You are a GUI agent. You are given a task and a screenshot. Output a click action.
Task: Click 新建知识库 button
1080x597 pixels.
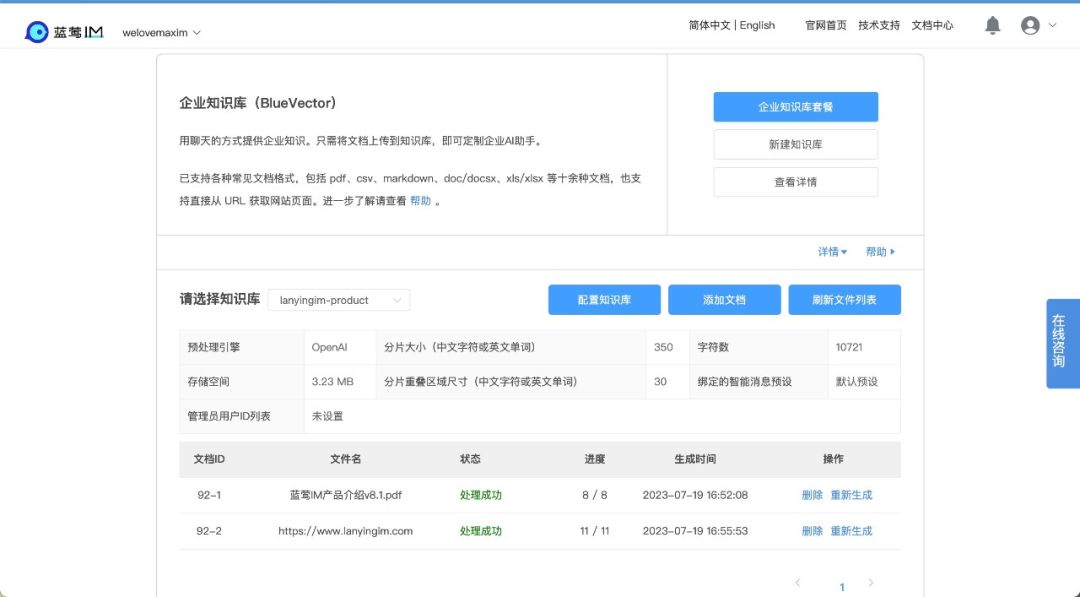pyautogui.click(x=796, y=145)
